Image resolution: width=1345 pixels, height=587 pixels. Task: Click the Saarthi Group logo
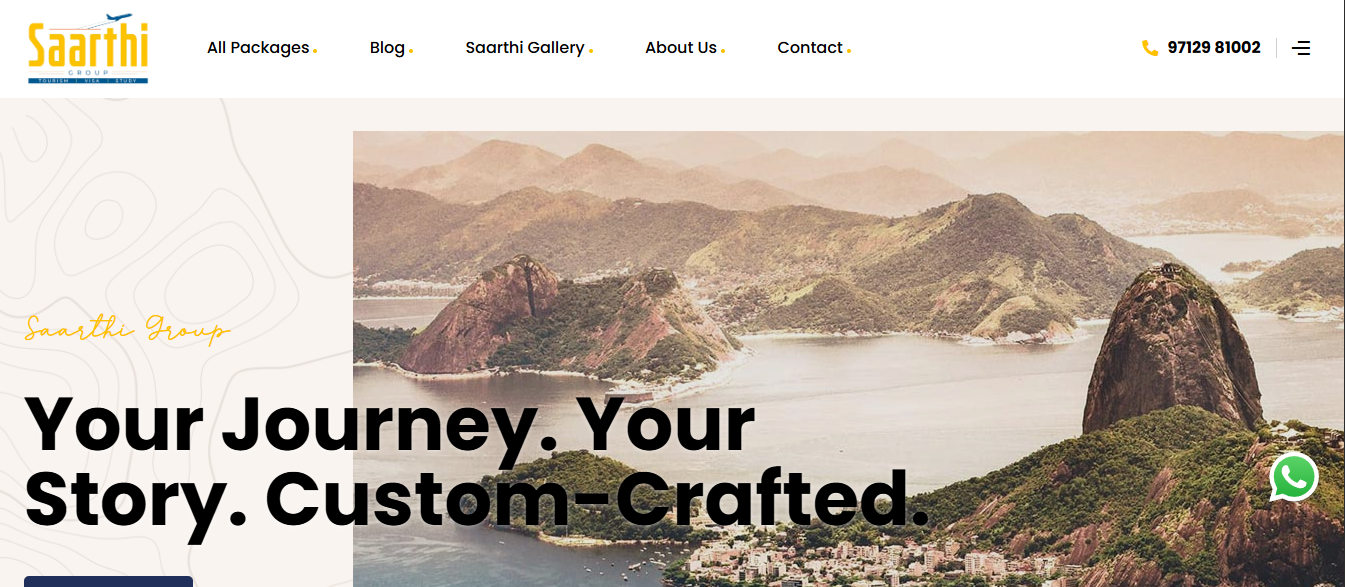[88, 49]
